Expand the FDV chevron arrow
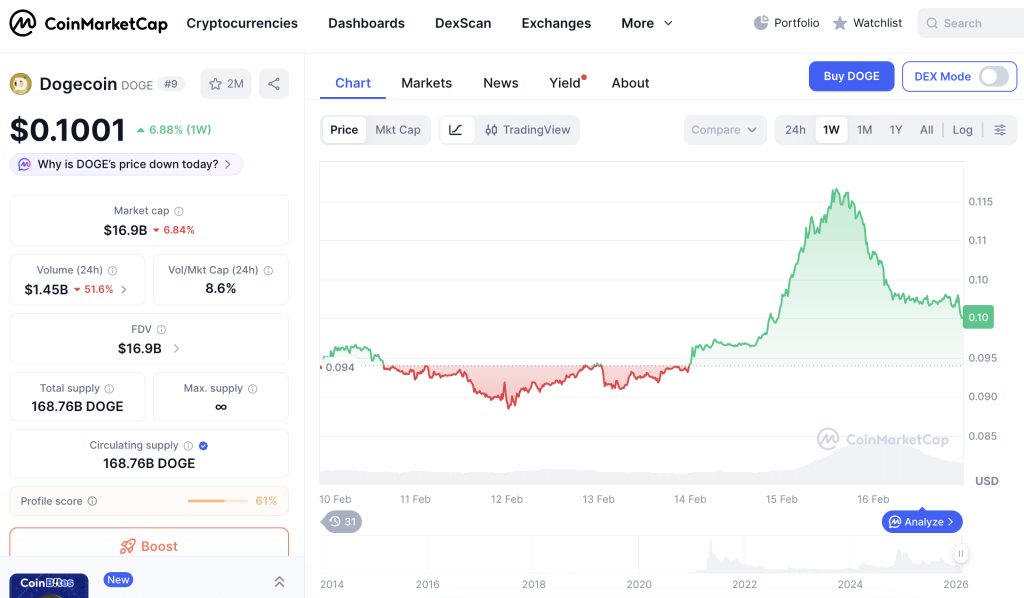This screenshot has height=598, width=1024. (176, 349)
